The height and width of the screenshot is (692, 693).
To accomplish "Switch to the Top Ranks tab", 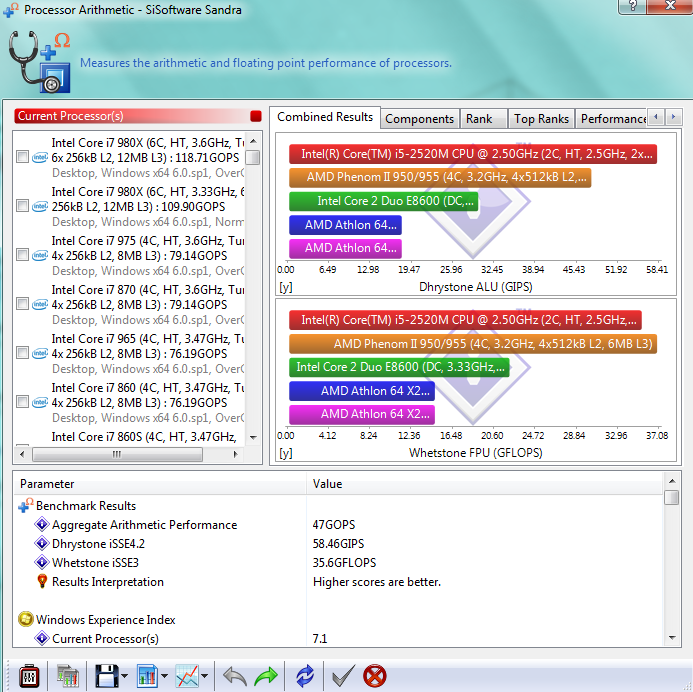I will 541,119.
